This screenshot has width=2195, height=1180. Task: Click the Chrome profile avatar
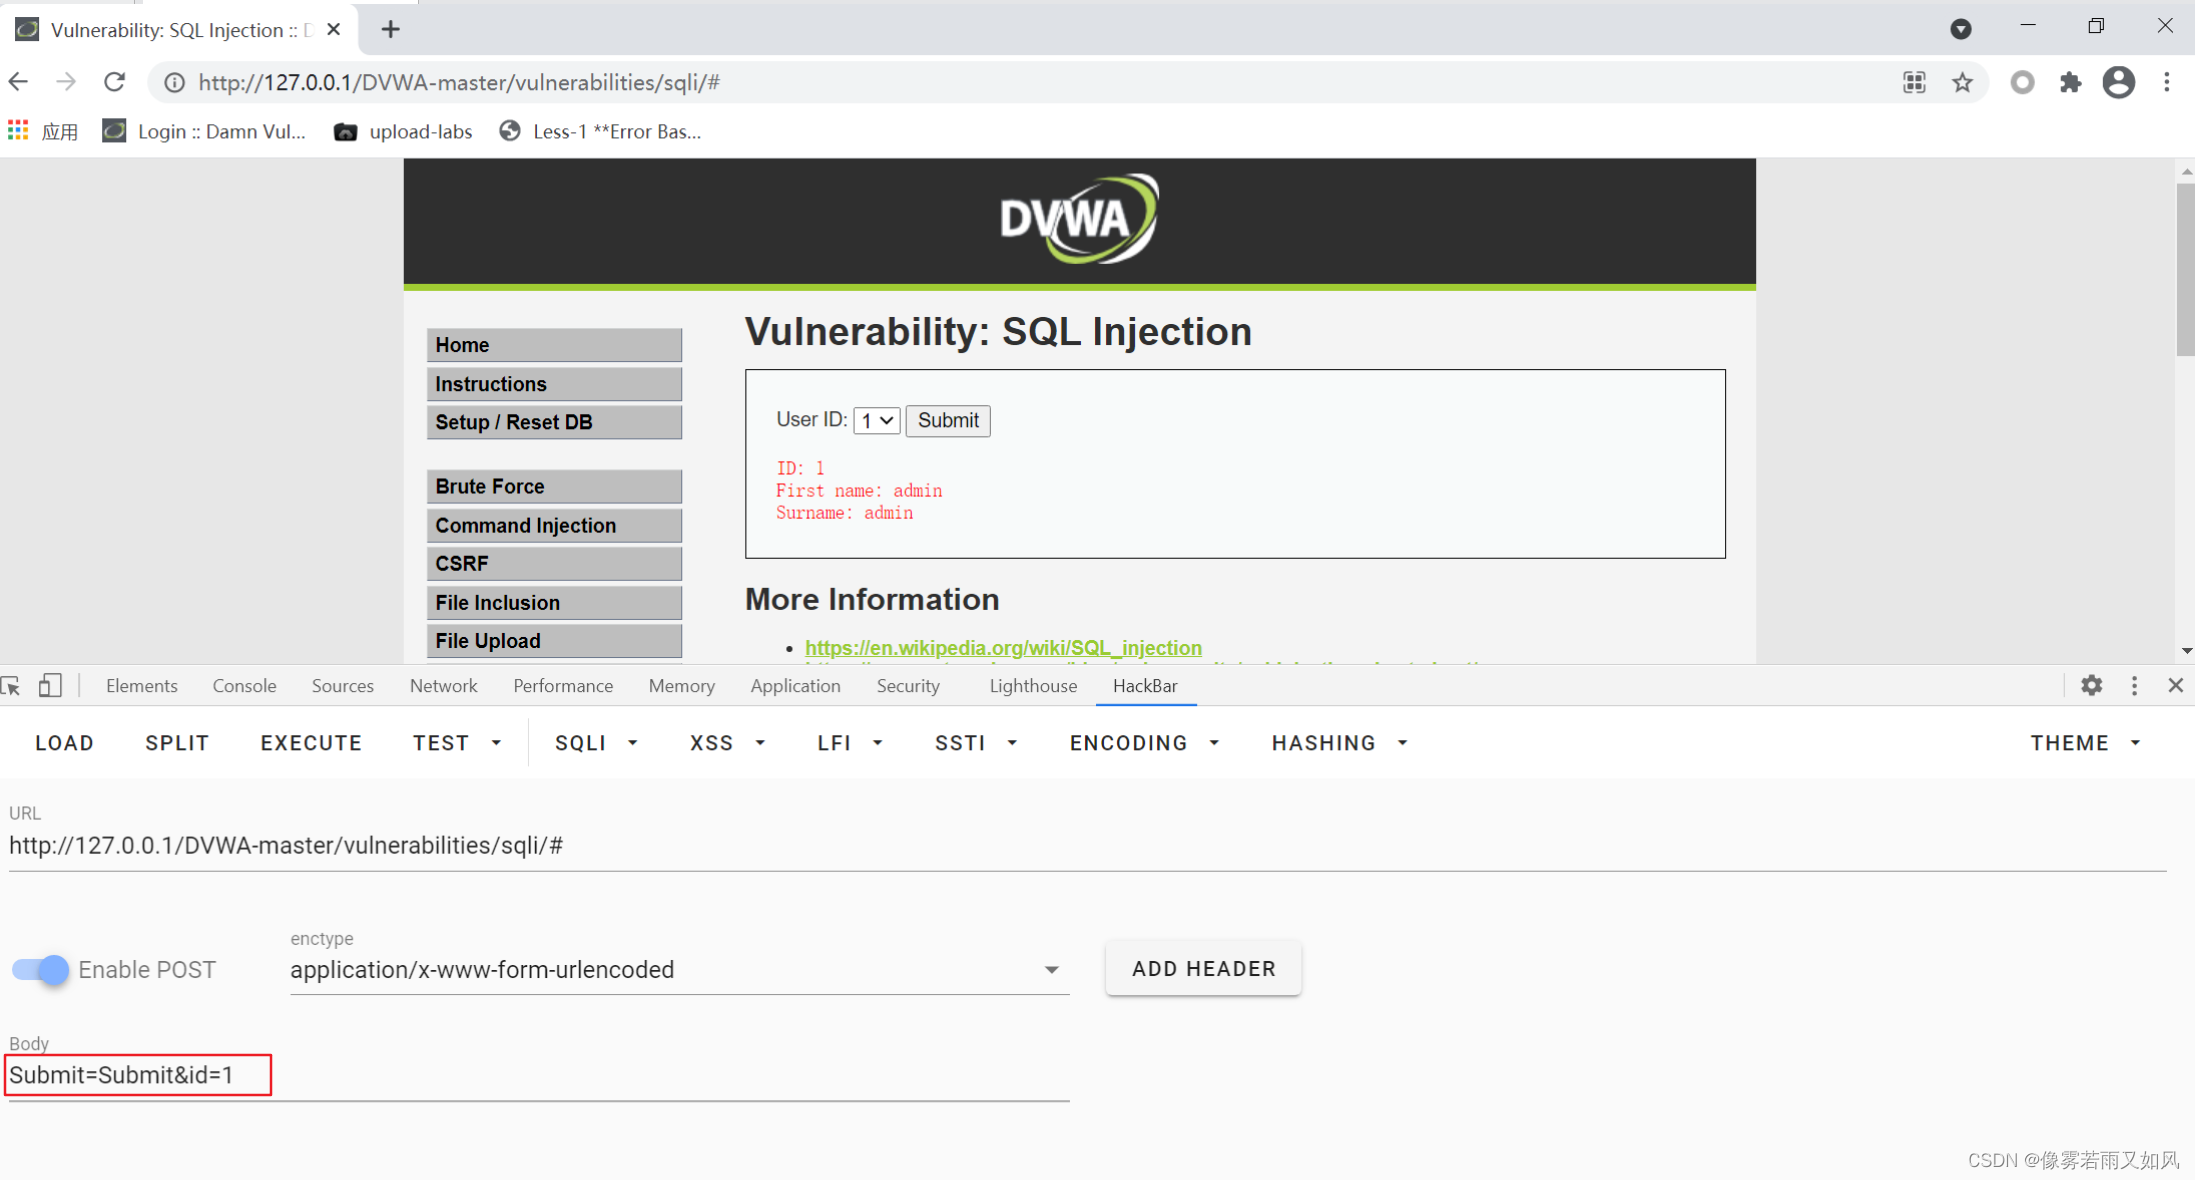tap(2118, 82)
